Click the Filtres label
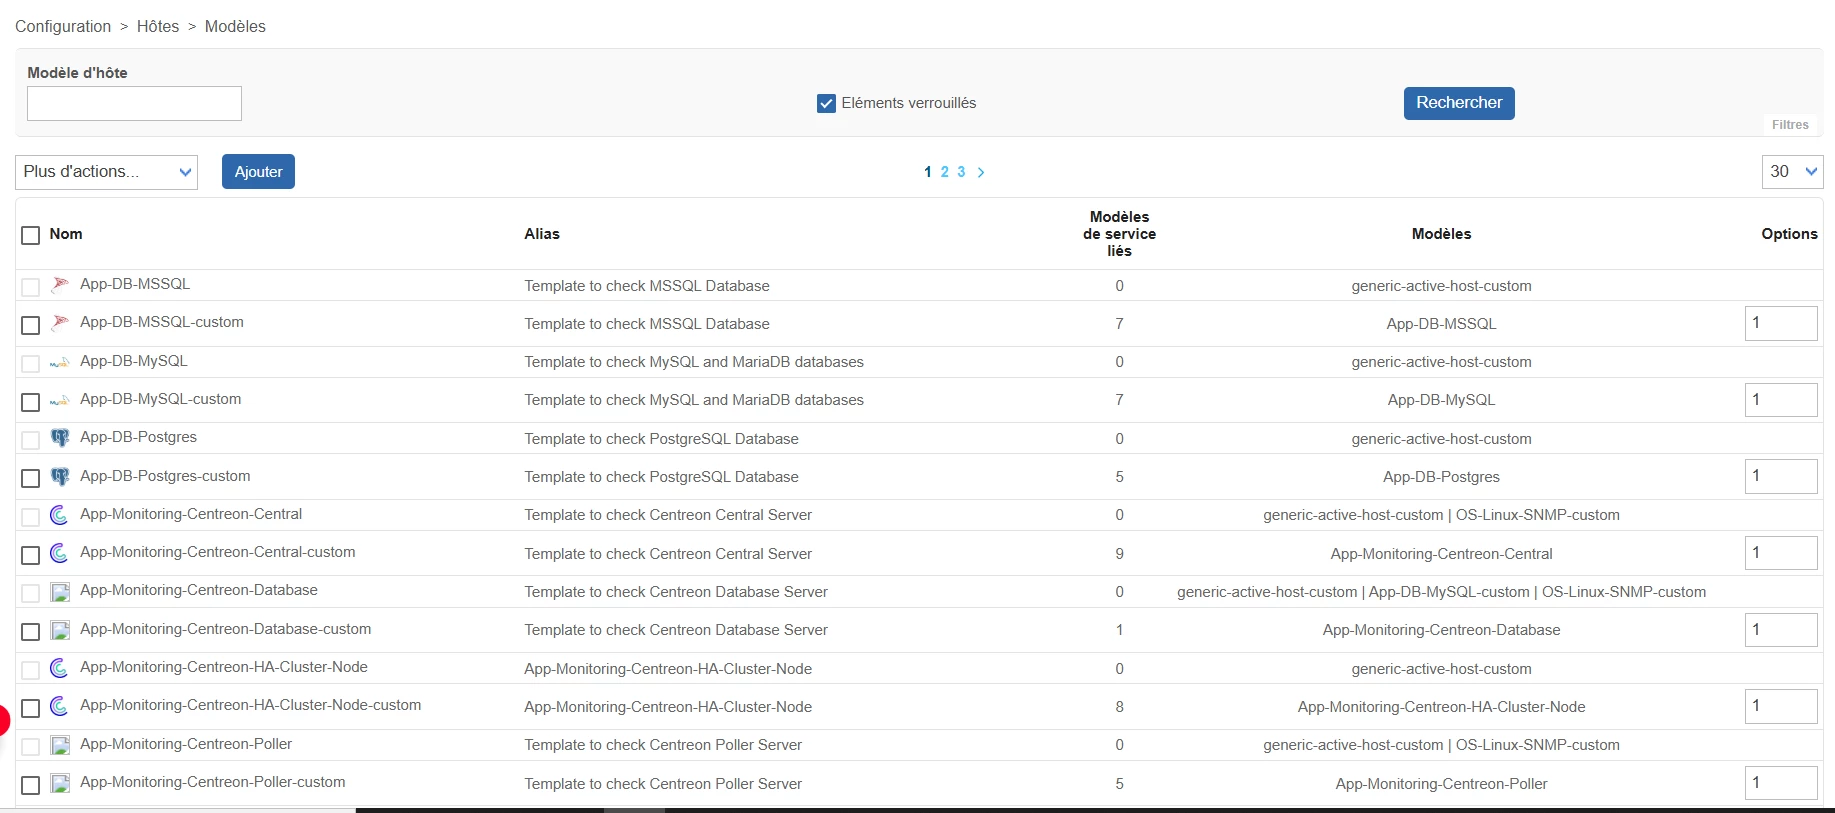Screen dimensions: 1835x813 point(1790,125)
